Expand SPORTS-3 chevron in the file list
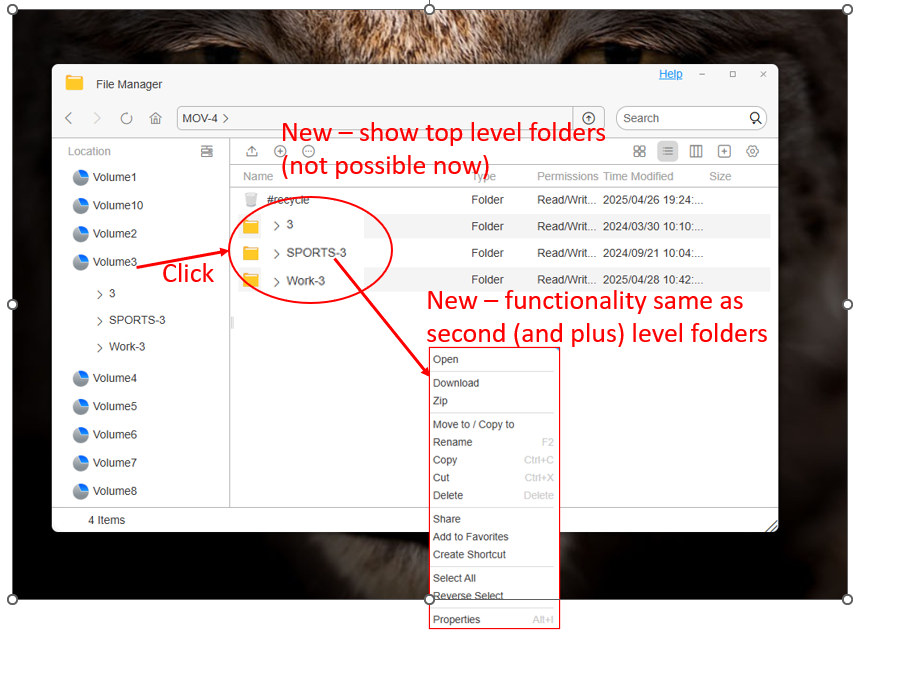This screenshot has height=689, width=911. [277, 254]
